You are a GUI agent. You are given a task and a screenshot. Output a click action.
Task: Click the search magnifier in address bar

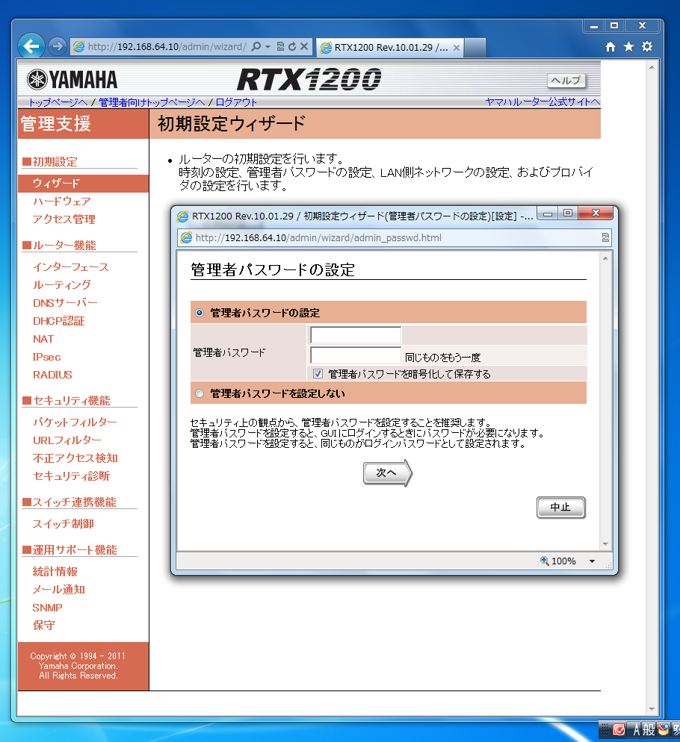point(256,46)
